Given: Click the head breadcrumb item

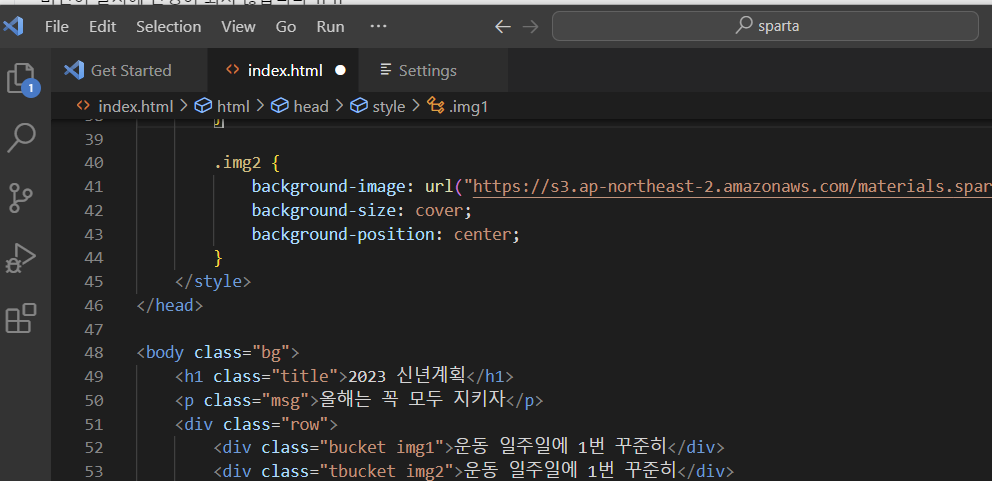Looking at the screenshot, I should point(299,106).
